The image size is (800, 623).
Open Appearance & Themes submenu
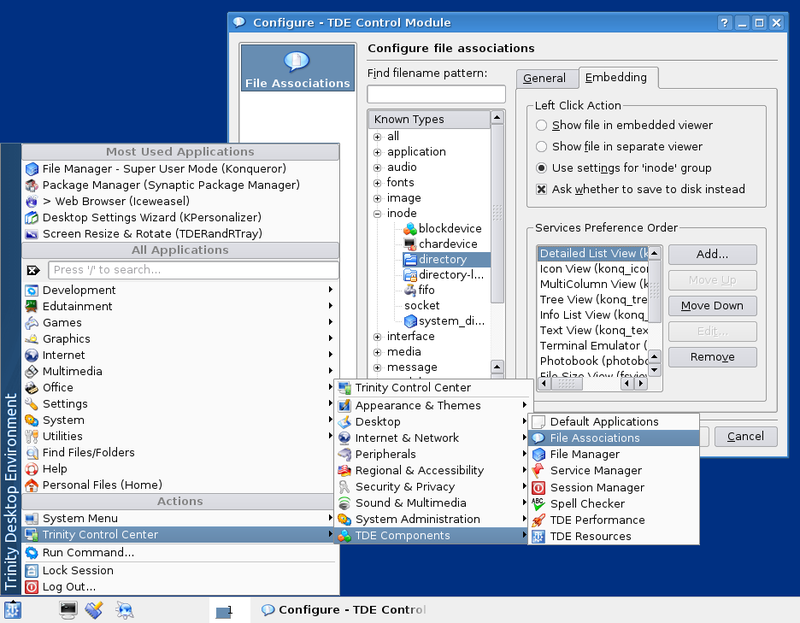point(432,406)
